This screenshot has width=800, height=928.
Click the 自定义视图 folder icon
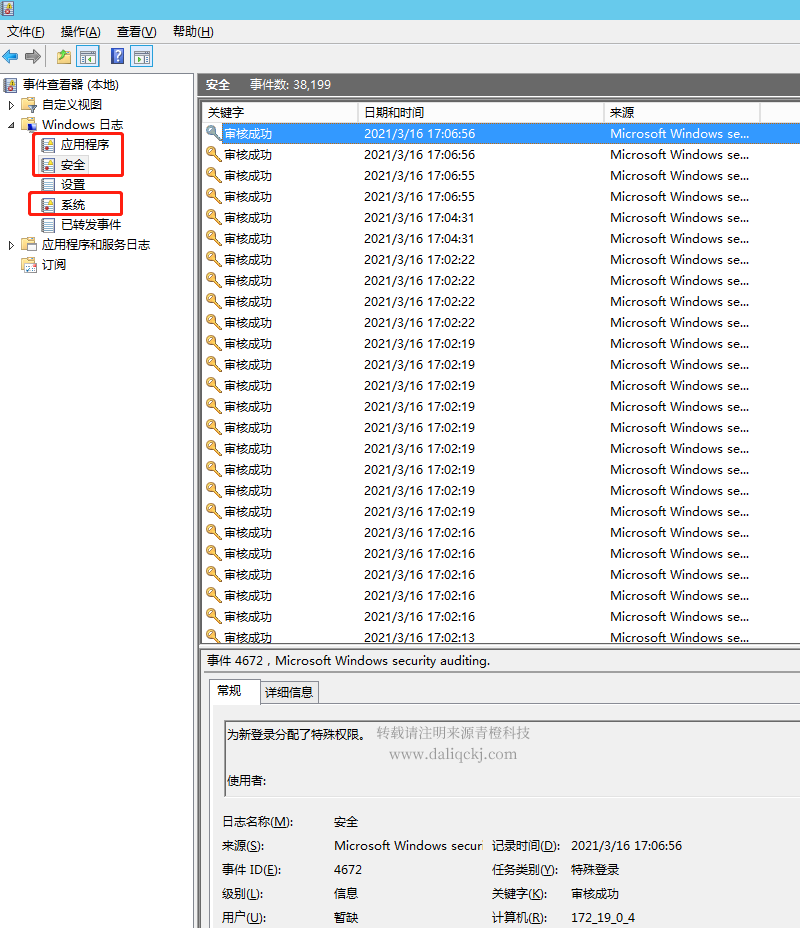click(x=29, y=105)
